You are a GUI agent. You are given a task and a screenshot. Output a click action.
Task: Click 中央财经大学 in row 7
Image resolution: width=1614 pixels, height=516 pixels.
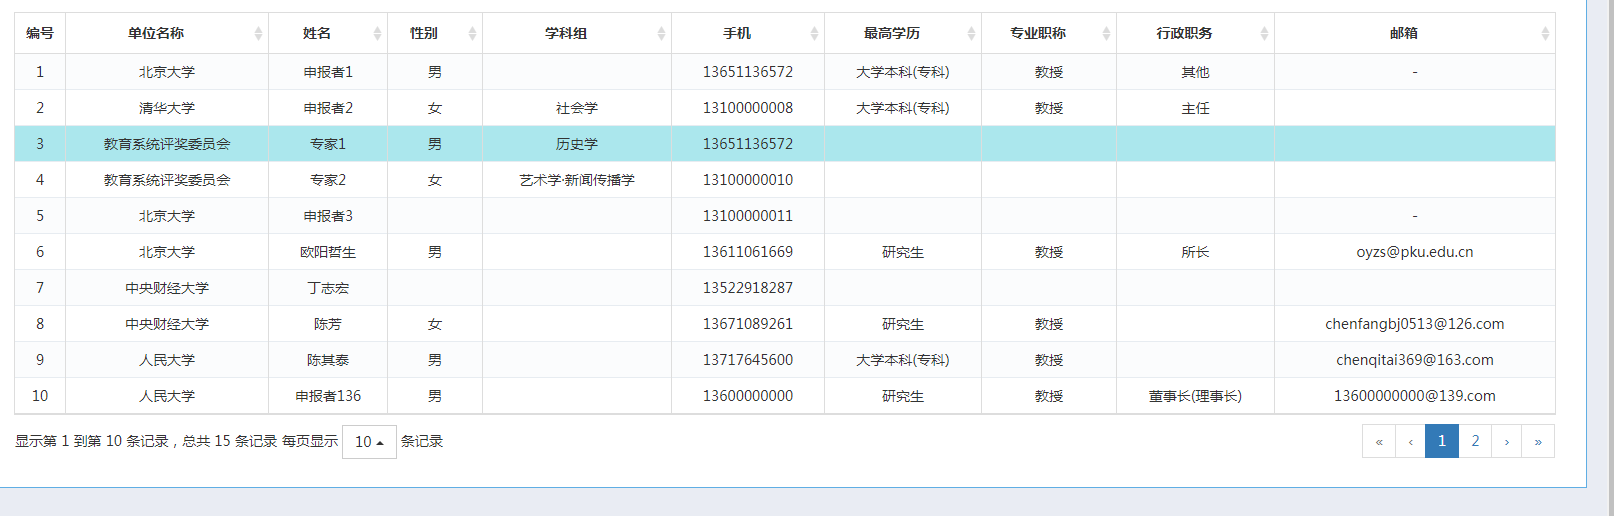click(167, 288)
